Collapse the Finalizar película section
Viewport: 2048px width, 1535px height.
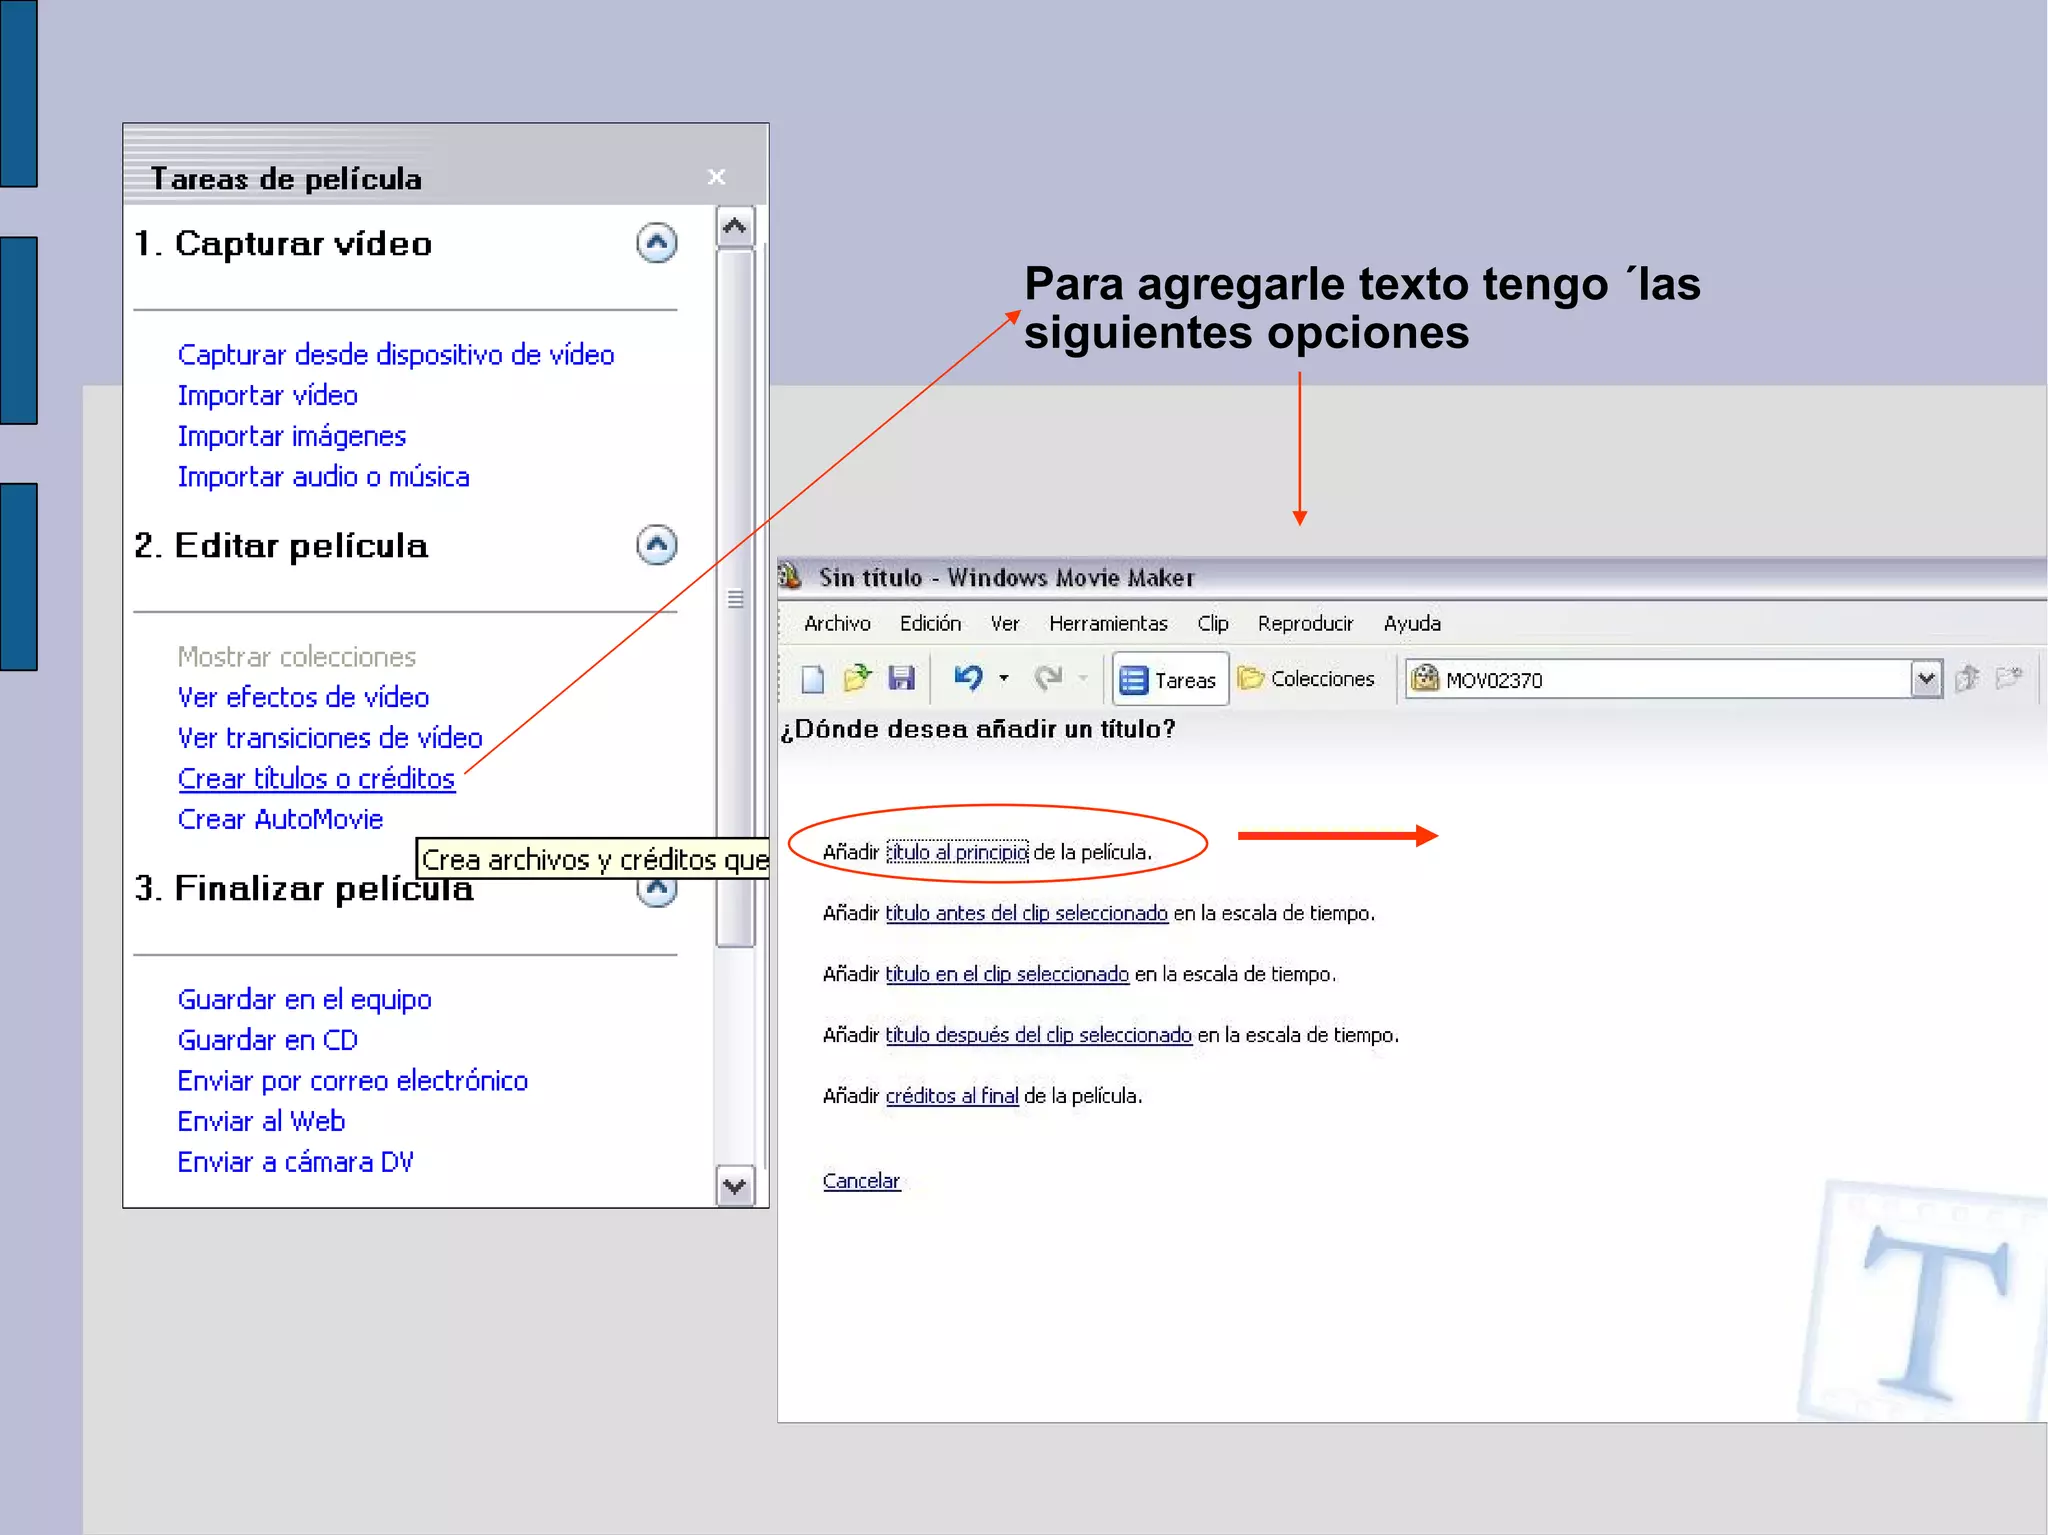coord(657,890)
